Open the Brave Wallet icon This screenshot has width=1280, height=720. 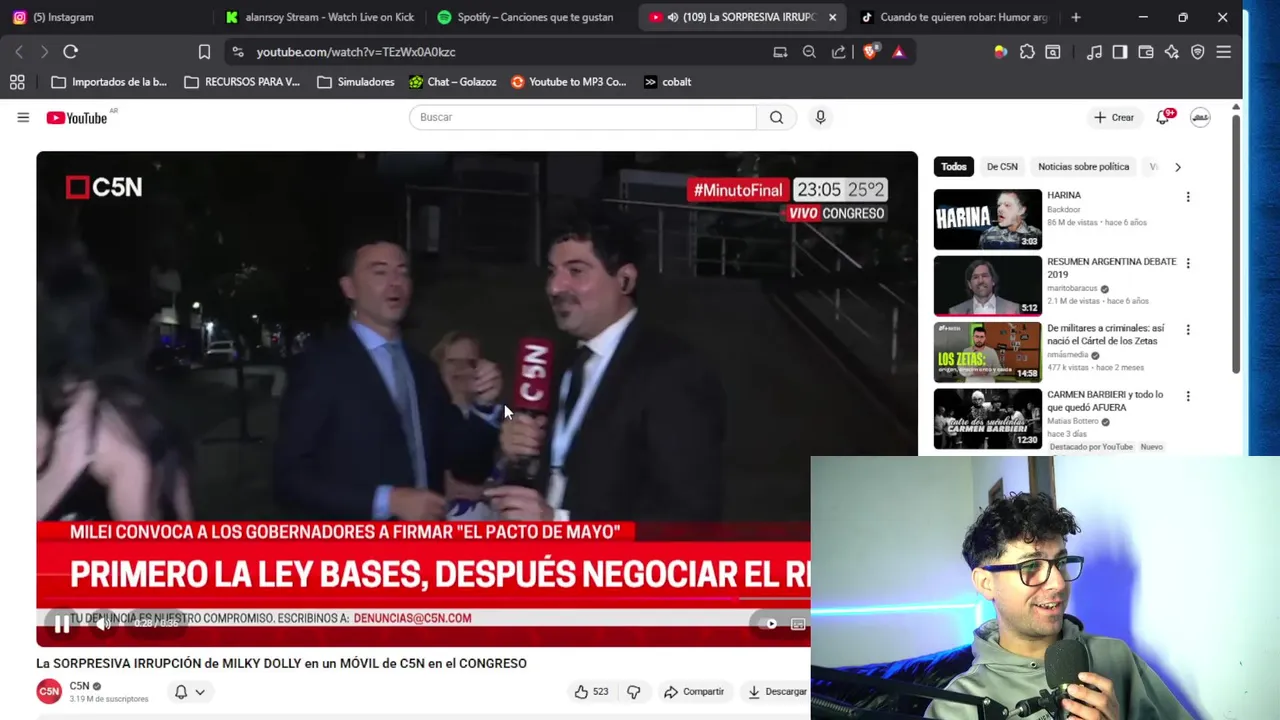1146,52
